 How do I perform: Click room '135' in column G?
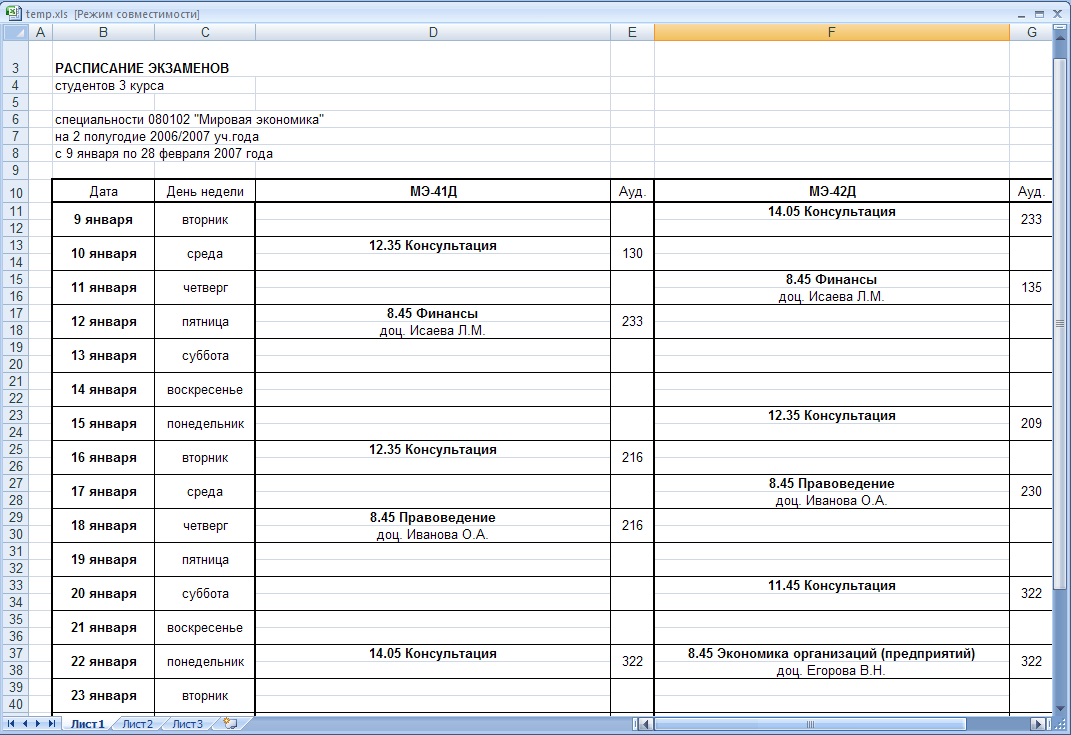(1031, 288)
